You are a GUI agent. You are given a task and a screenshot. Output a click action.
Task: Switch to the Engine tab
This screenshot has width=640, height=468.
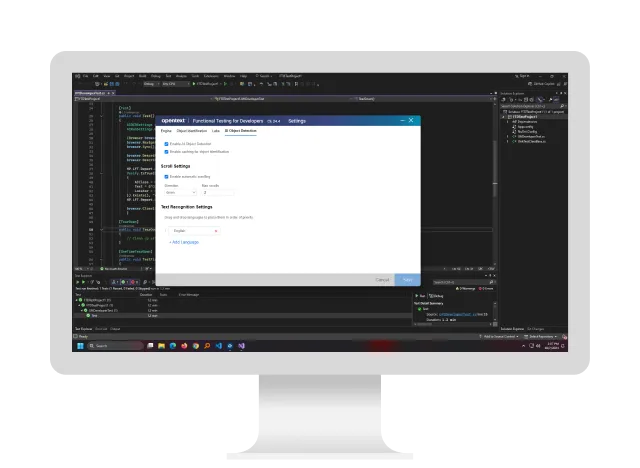(x=166, y=131)
